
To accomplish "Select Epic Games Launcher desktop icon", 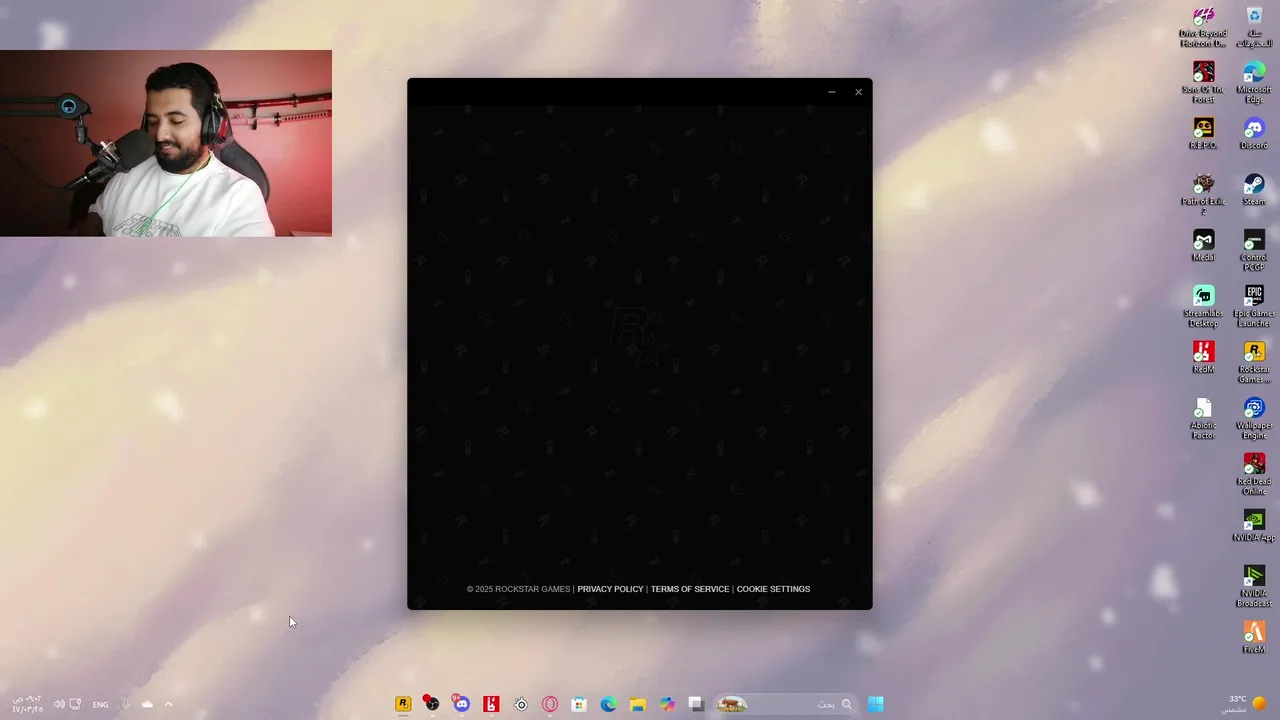I will tap(1254, 307).
